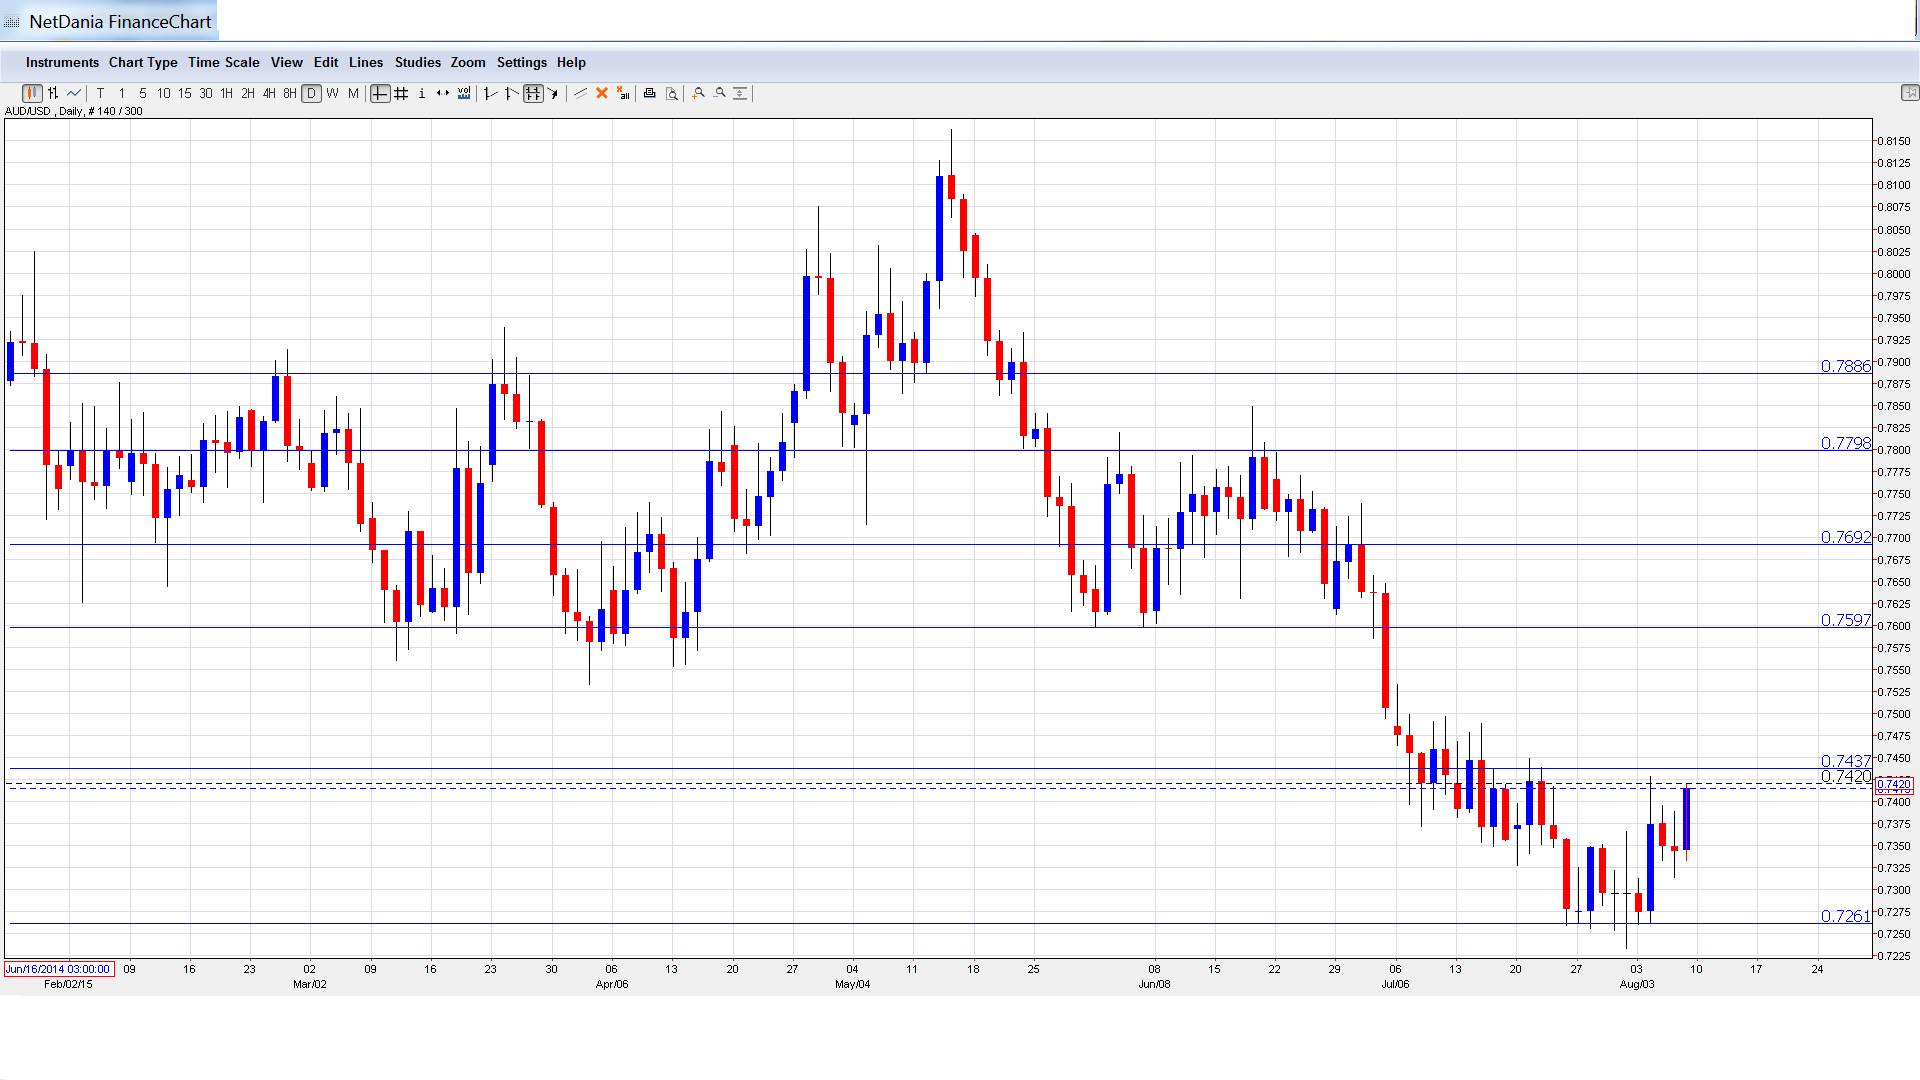Click delete all lines icon

pos(623,93)
